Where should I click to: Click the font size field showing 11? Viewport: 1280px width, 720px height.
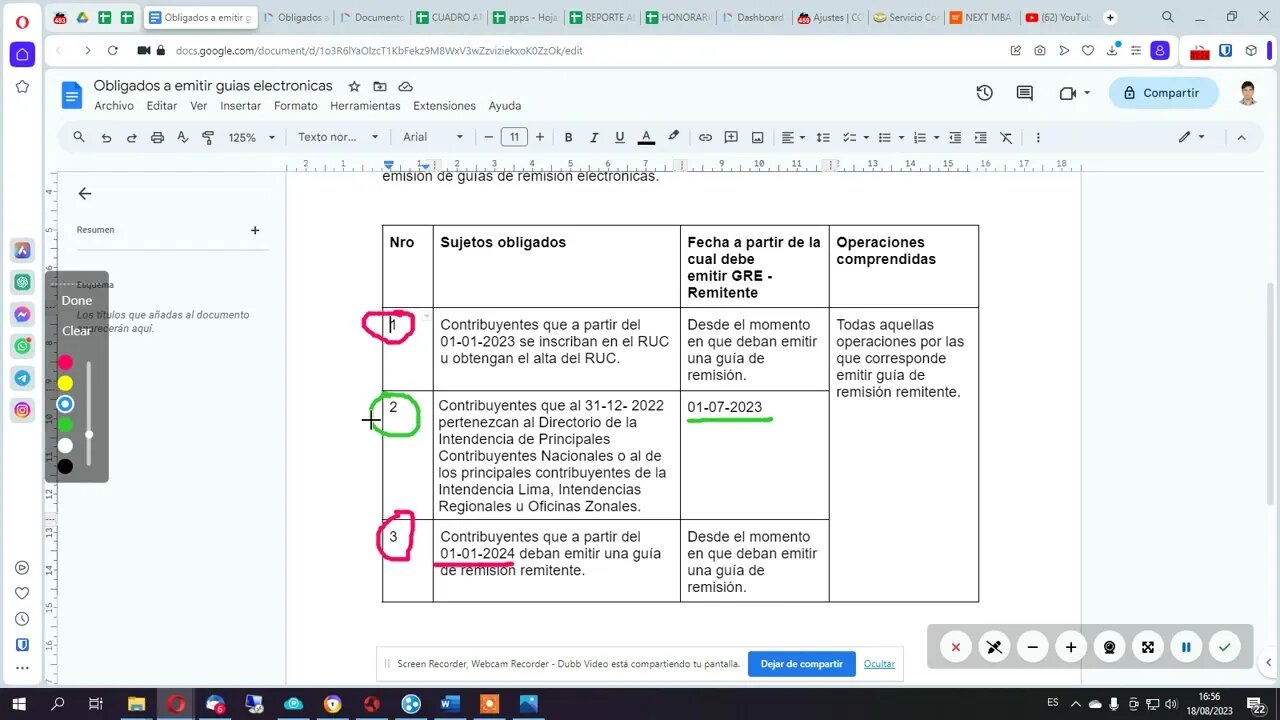pos(514,137)
